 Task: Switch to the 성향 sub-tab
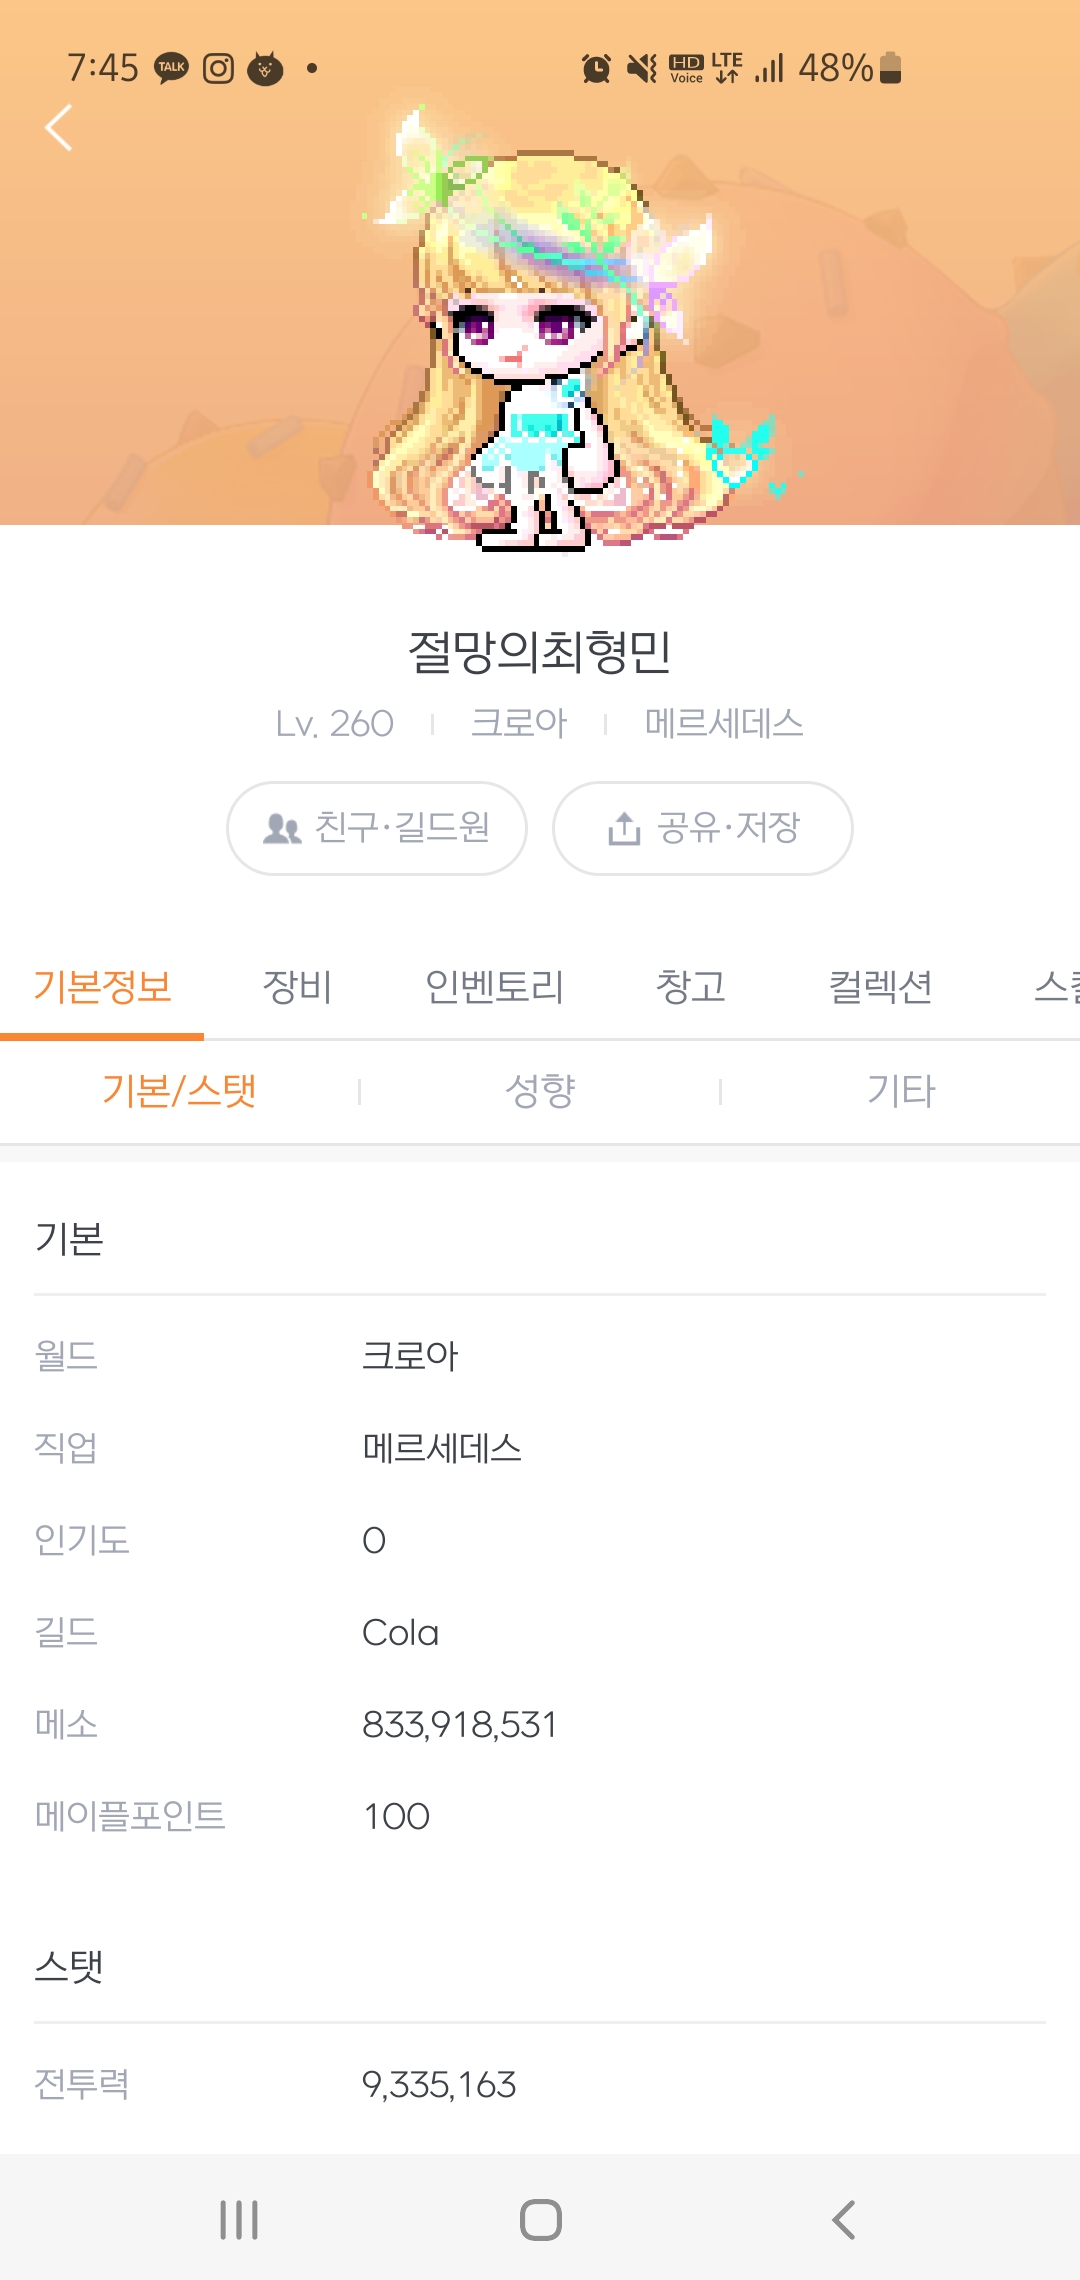point(540,1091)
